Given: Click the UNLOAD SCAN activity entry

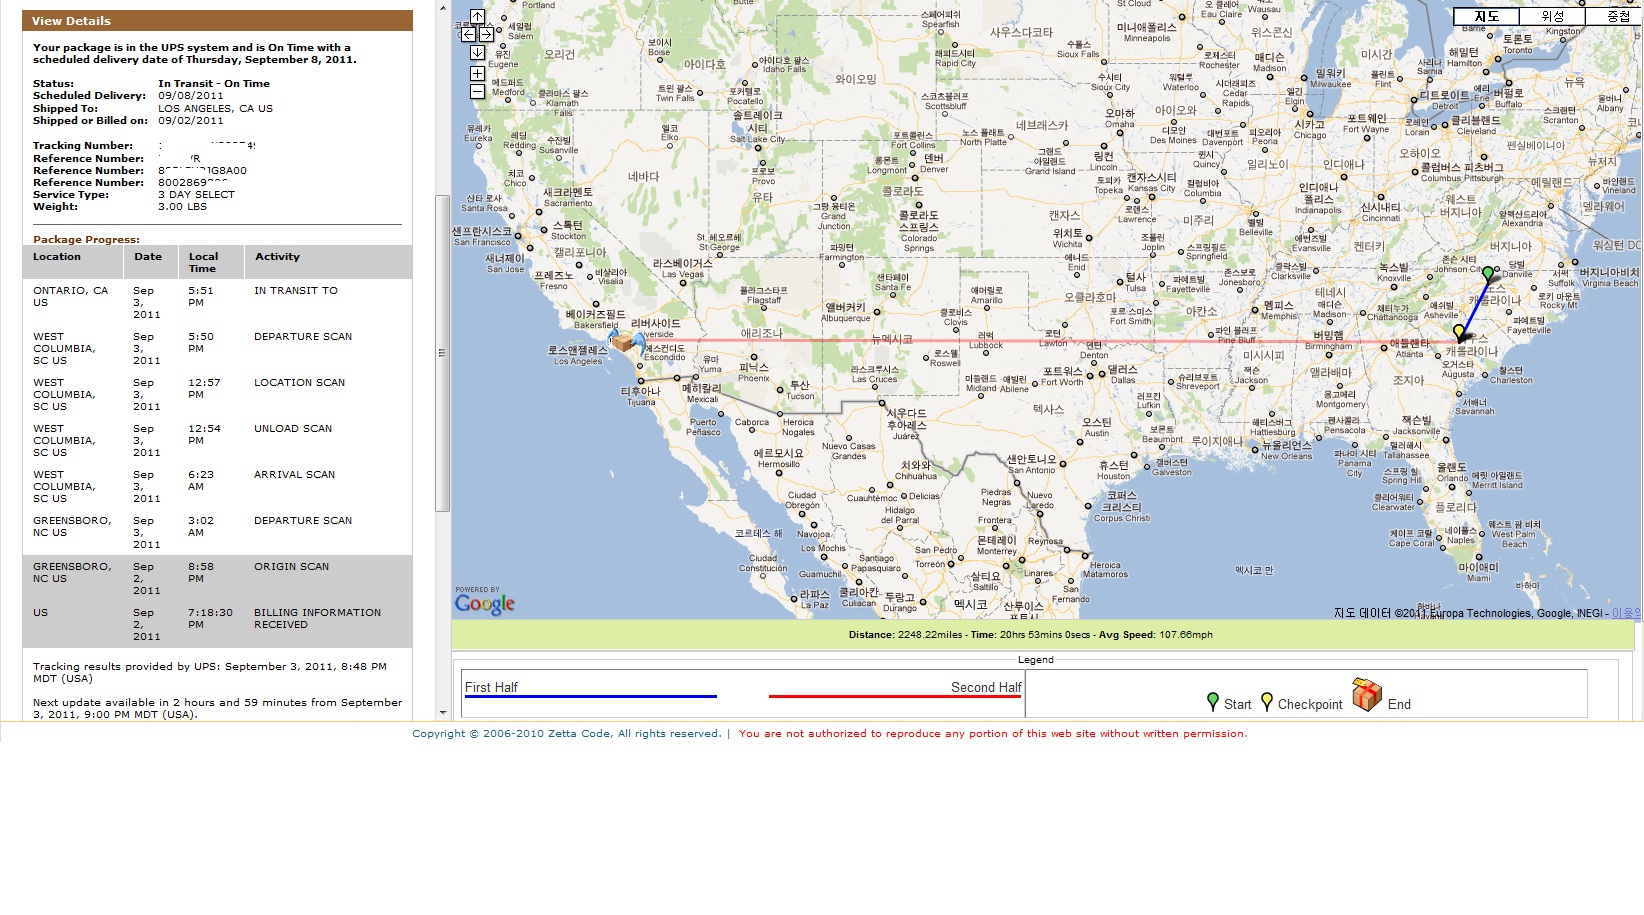Looking at the screenshot, I should [x=293, y=429].
